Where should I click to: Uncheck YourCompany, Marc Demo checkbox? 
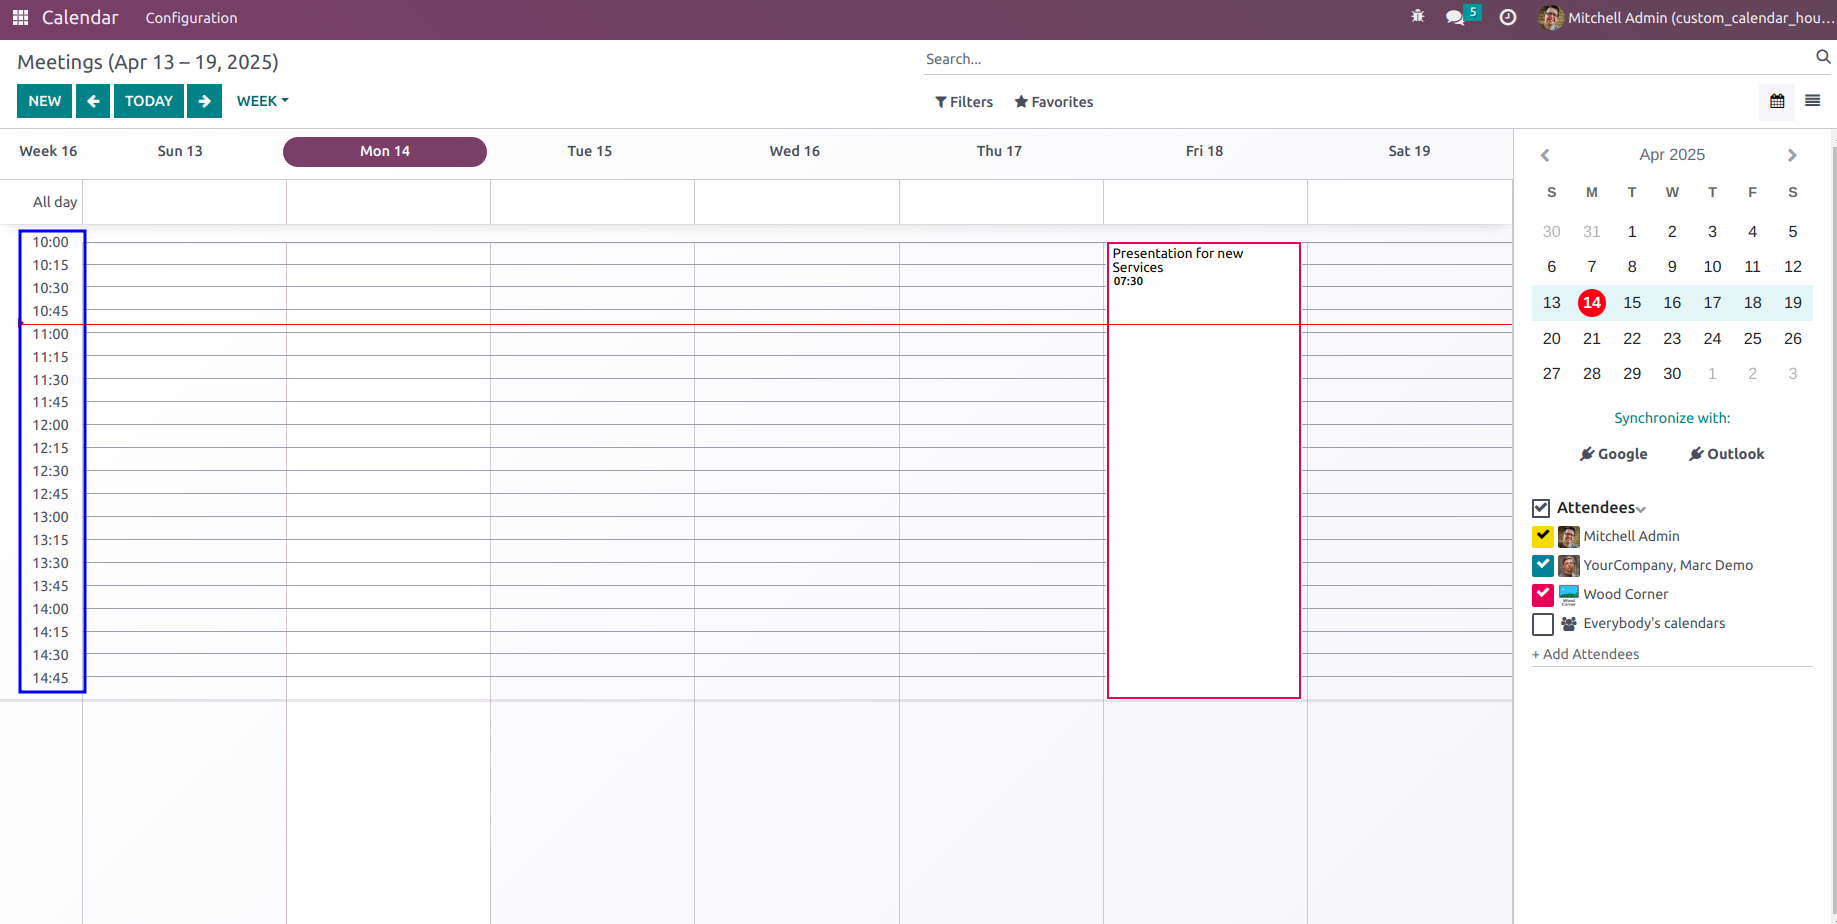1543,566
